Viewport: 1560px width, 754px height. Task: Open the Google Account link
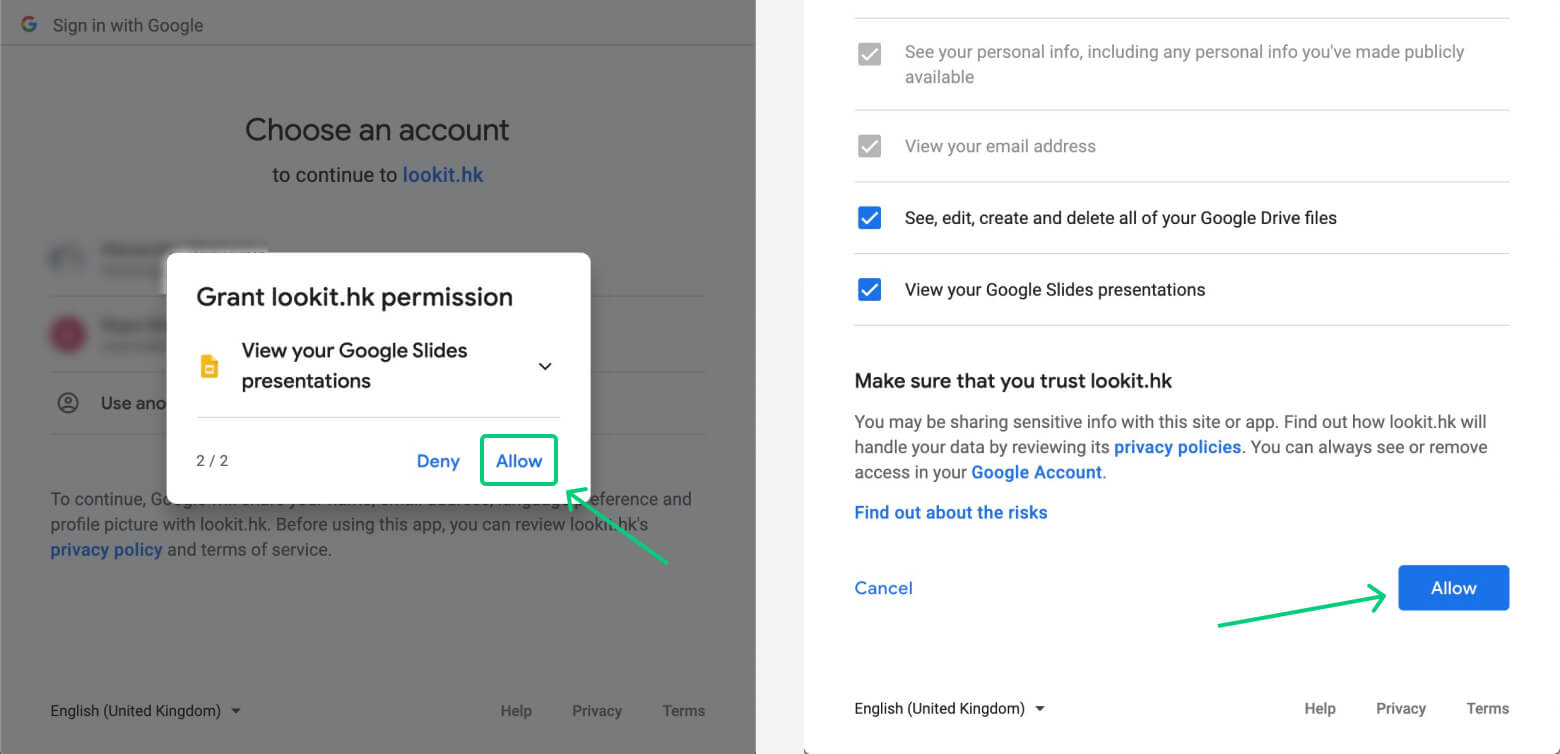pyautogui.click(x=1036, y=472)
